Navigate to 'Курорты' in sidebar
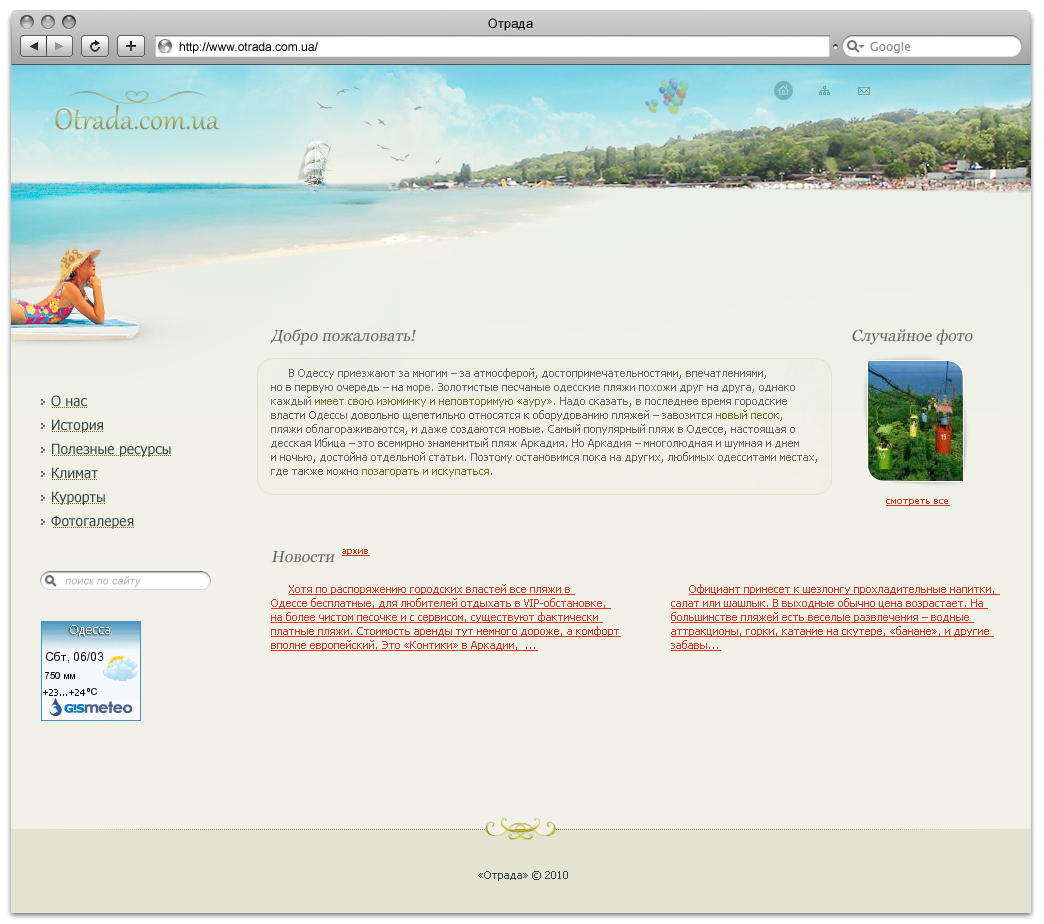The height and width of the screenshot is (924, 1044). point(78,497)
